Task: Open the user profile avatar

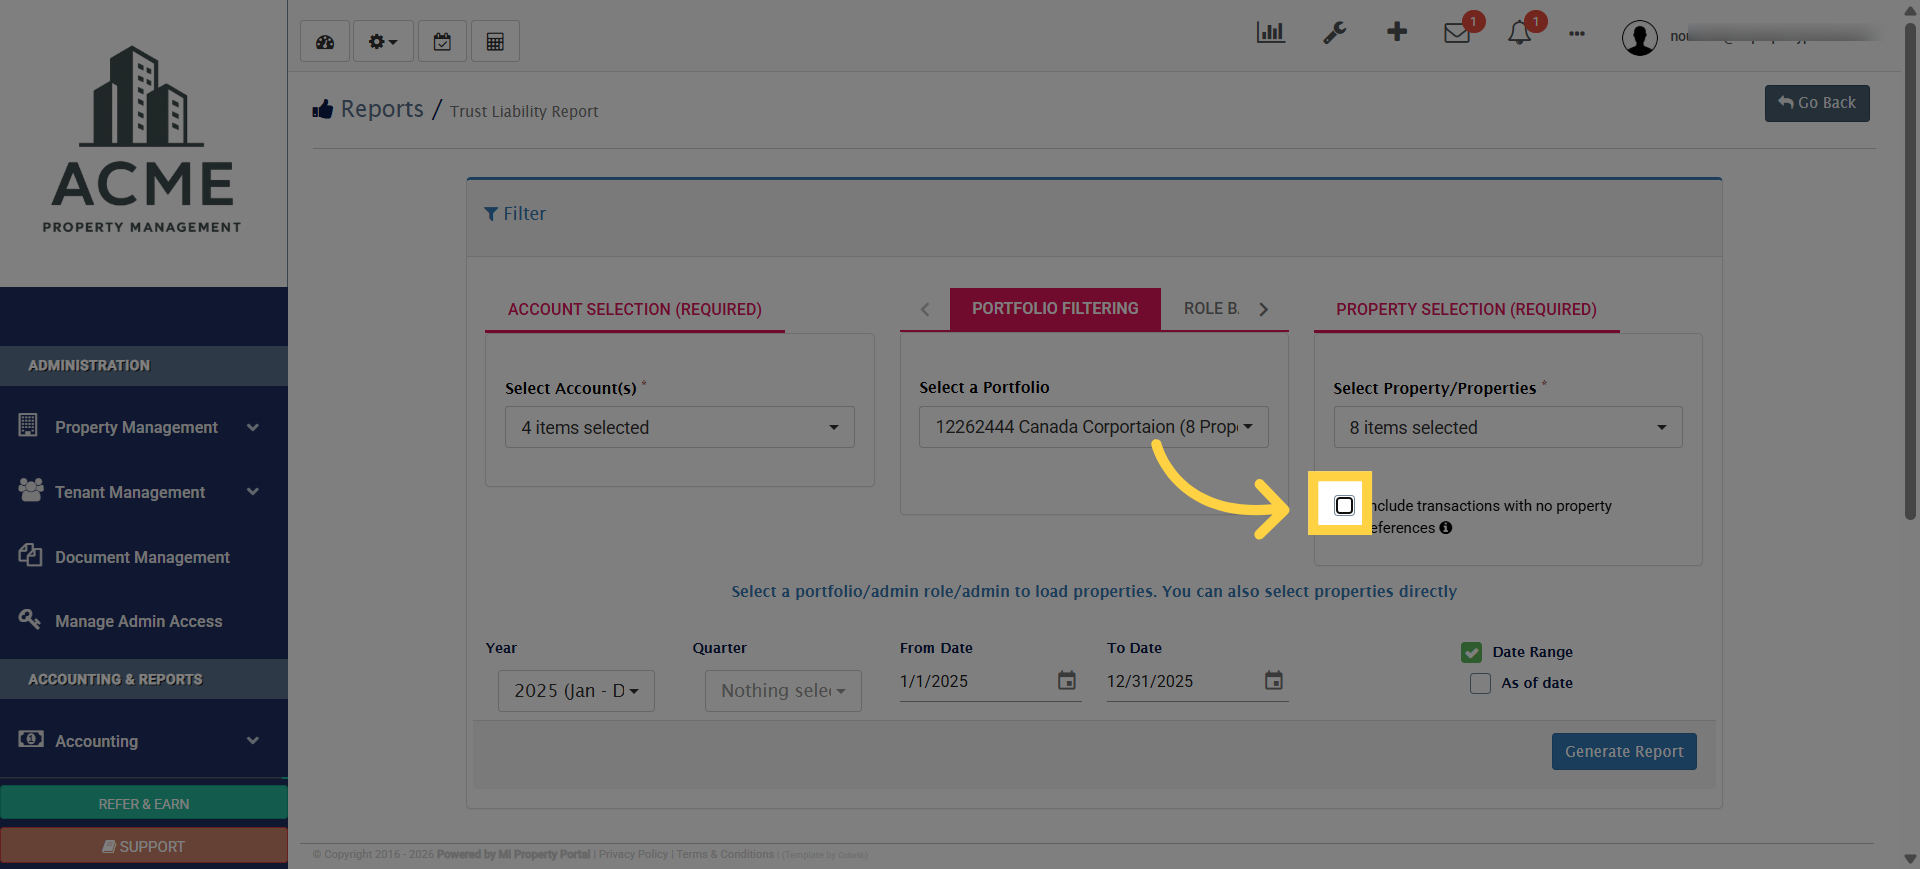Action: [1640, 38]
